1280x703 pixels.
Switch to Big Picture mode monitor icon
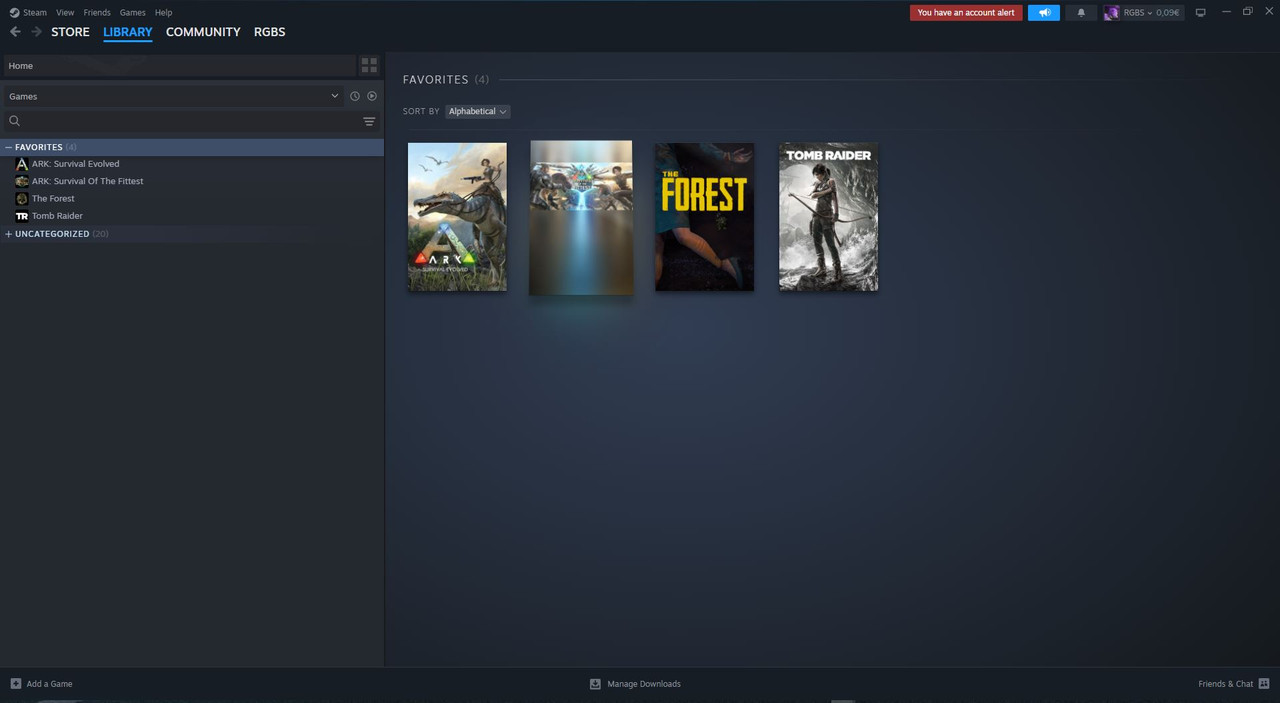[x=1201, y=13]
